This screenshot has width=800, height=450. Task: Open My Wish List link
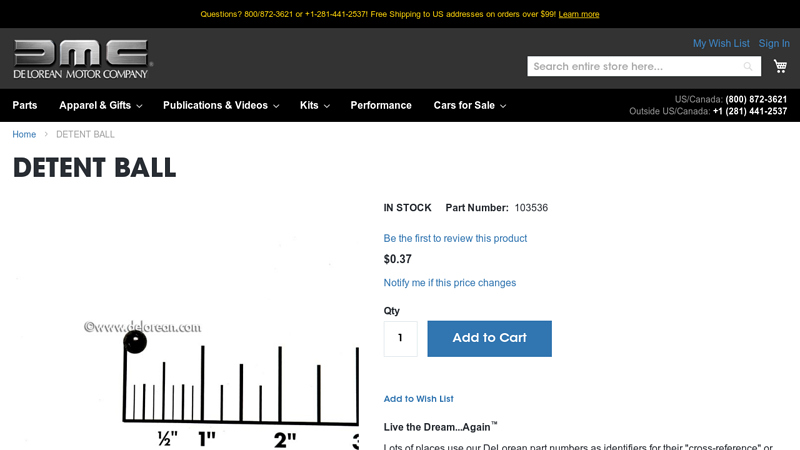[x=721, y=43]
